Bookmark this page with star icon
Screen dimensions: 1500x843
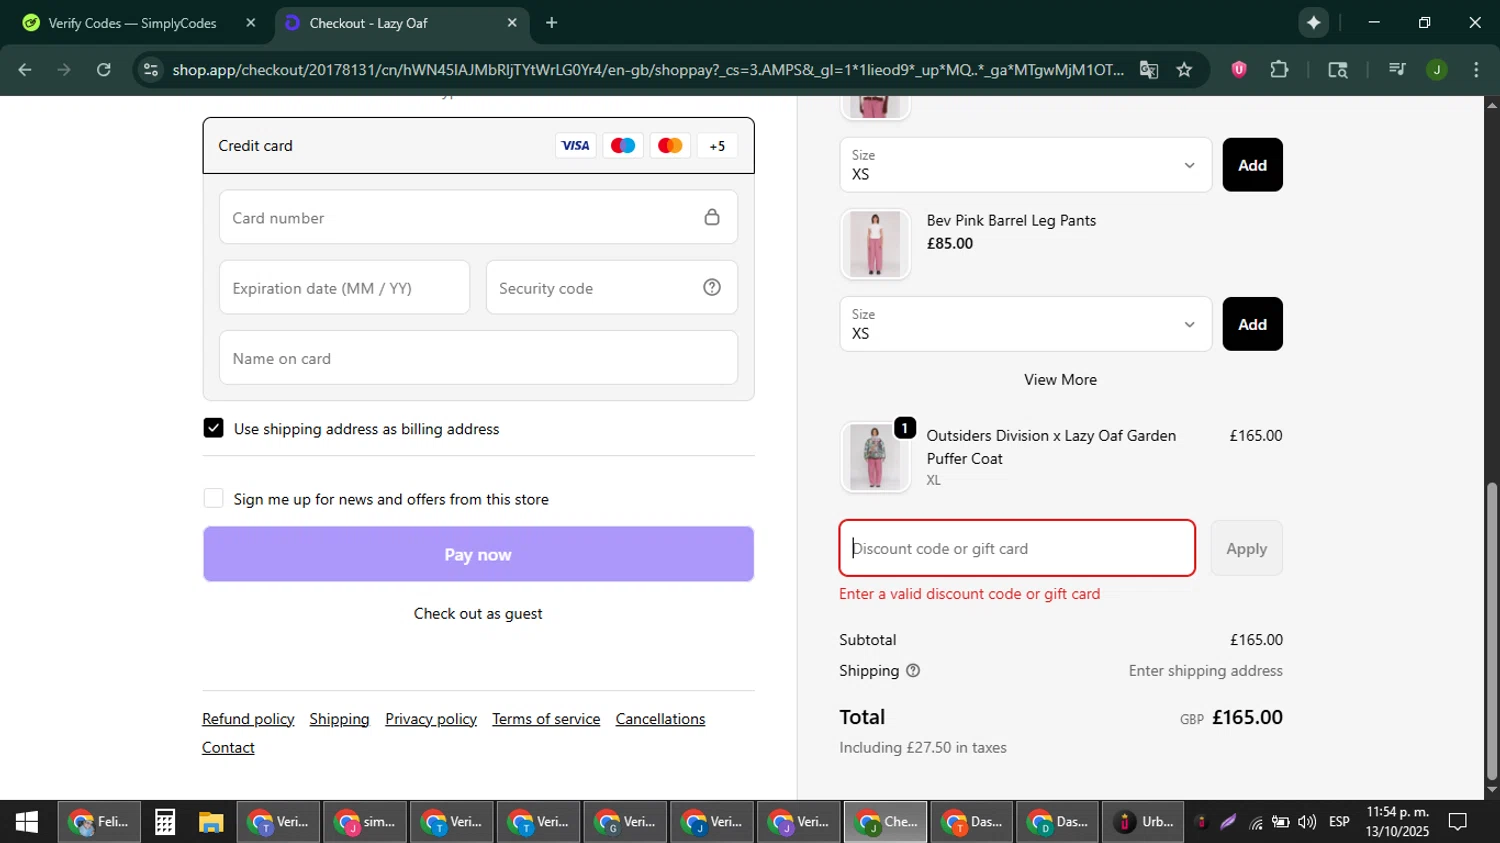point(1184,69)
